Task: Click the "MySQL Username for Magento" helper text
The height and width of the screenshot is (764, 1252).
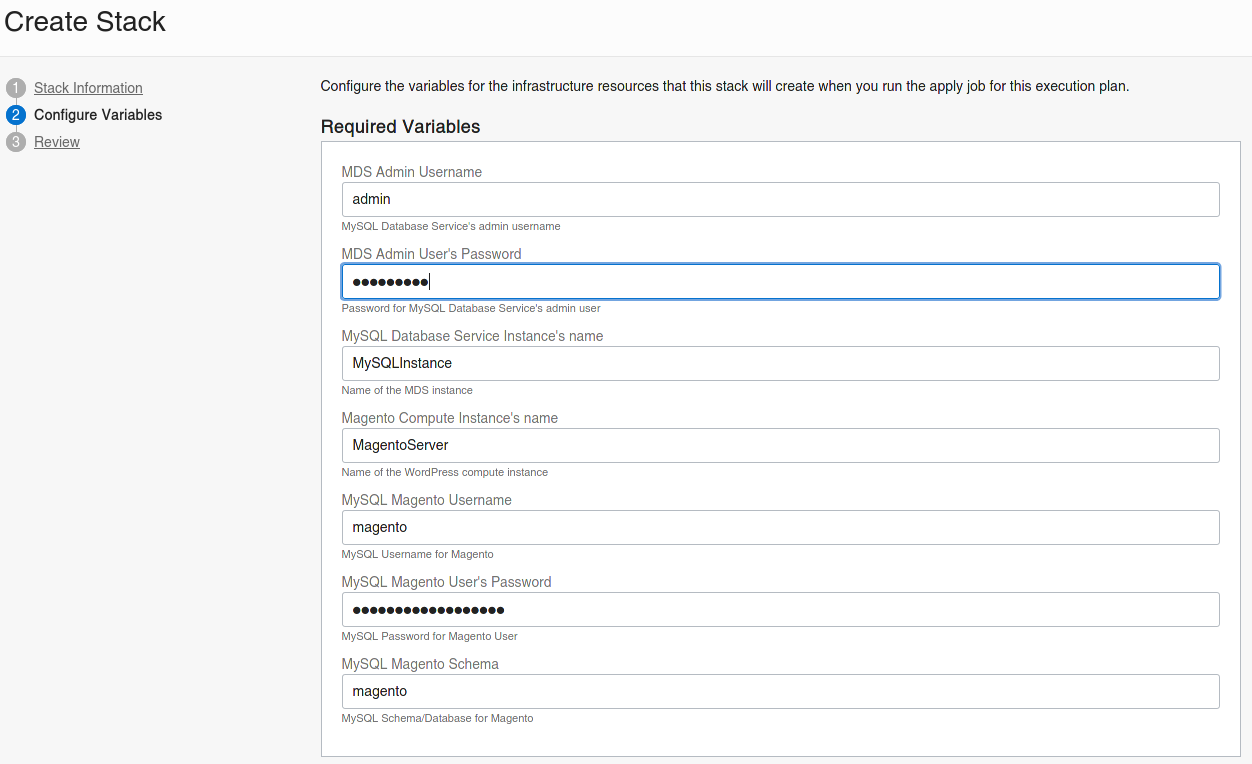Action: click(x=417, y=554)
